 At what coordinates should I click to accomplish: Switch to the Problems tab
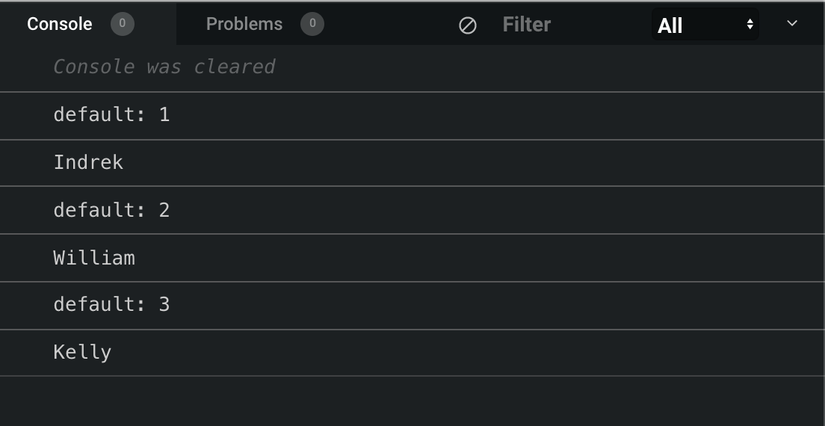click(x=244, y=24)
